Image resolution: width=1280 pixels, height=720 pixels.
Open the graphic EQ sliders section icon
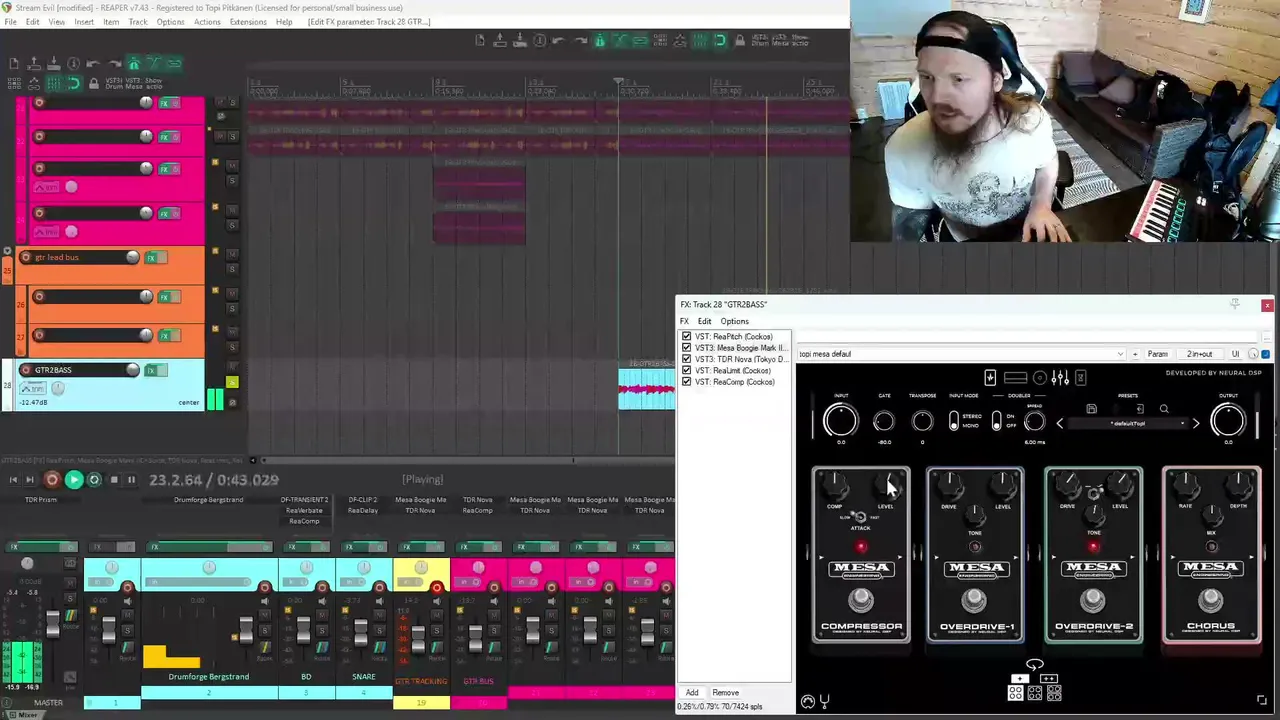click(1060, 377)
